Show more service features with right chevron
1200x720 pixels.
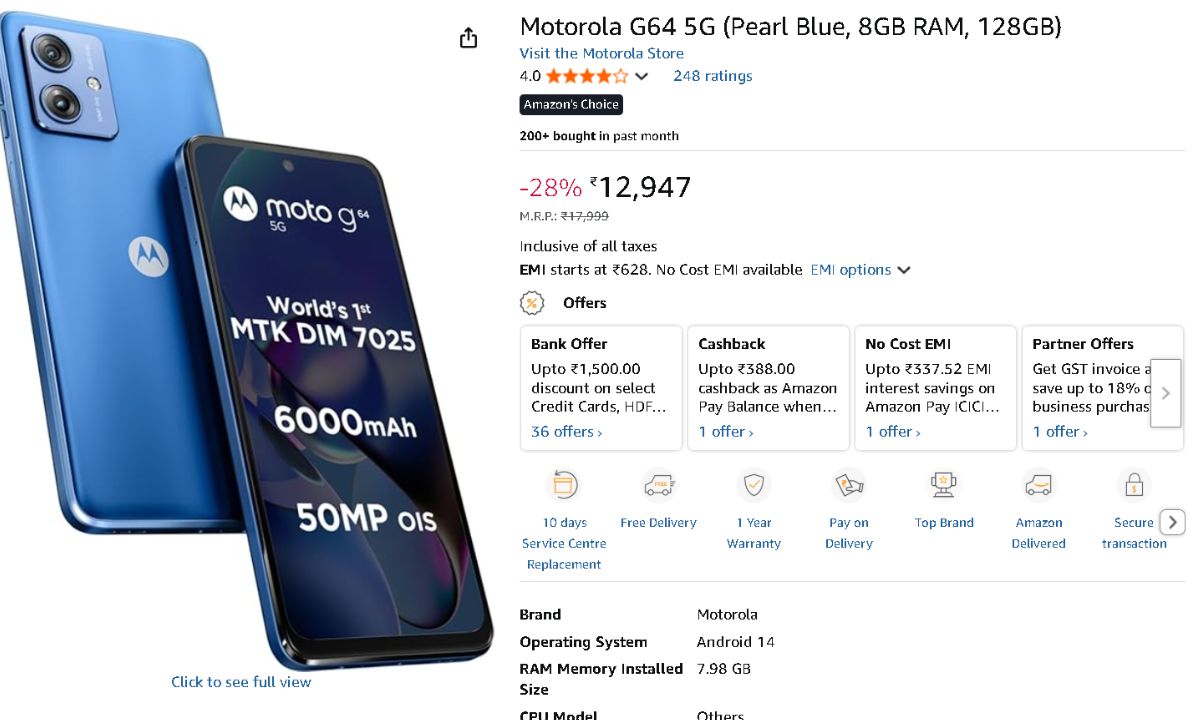[1173, 522]
